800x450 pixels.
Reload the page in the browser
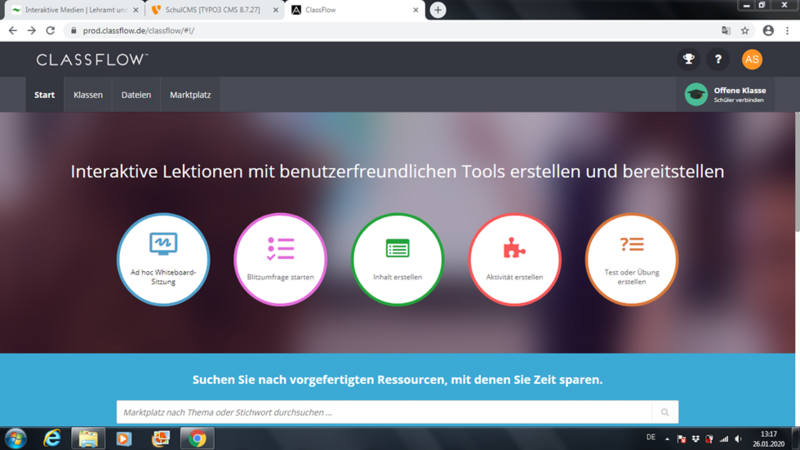50,31
